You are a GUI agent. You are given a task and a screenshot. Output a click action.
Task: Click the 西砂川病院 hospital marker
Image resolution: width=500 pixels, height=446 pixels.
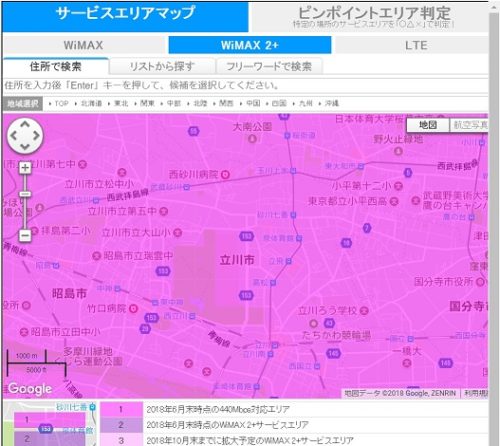[x=226, y=175]
